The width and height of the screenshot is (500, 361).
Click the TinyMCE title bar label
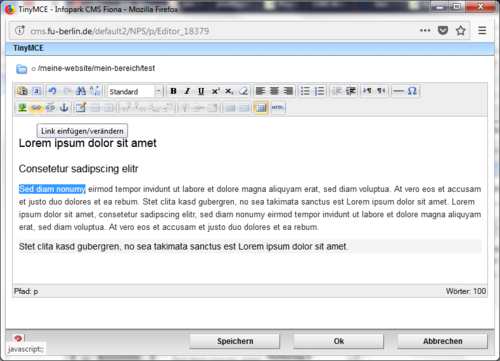[x=28, y=48]
